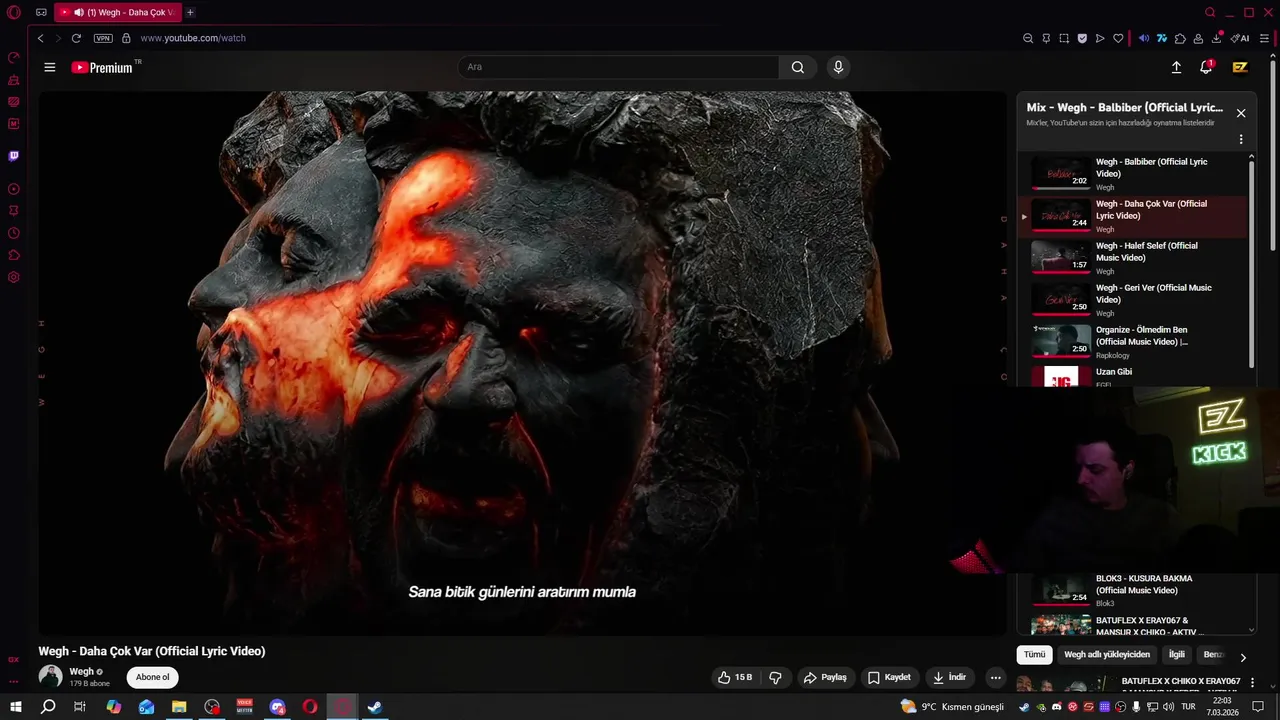Open File Explorer from the taskbar

[179, 707]
